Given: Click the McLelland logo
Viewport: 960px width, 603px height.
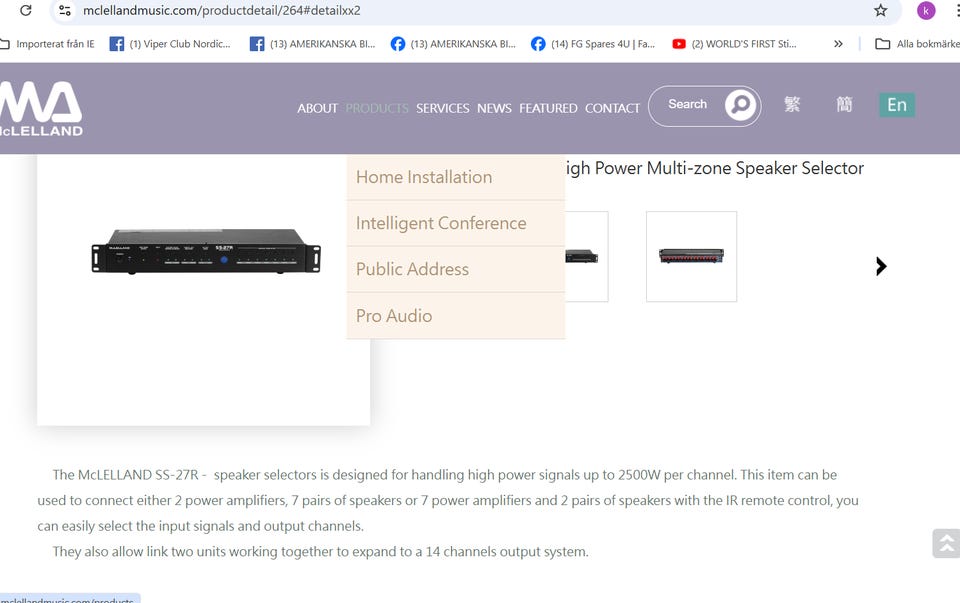Looking at the screenshot, I should click(x=41, y=108).
